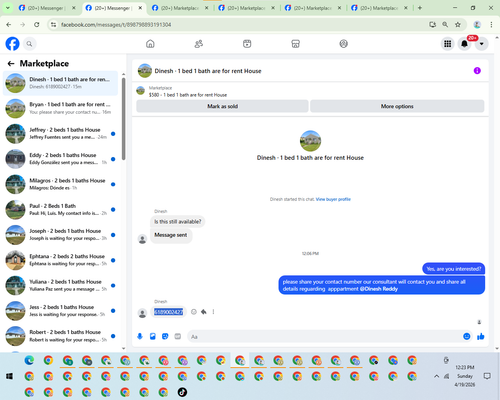
Task: Open the Reels video icon
Action: click(x=247, y=44)
